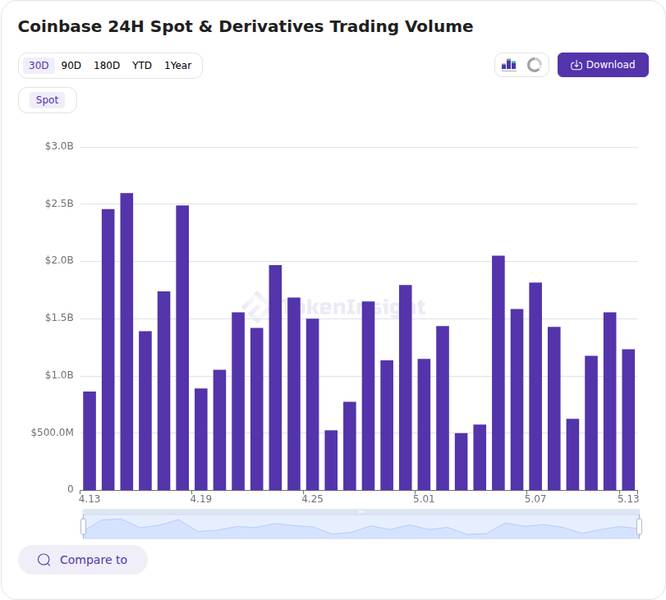Switch to the 90D time range
The width and height of the screenshot is (666, 600).
(71, 65)
